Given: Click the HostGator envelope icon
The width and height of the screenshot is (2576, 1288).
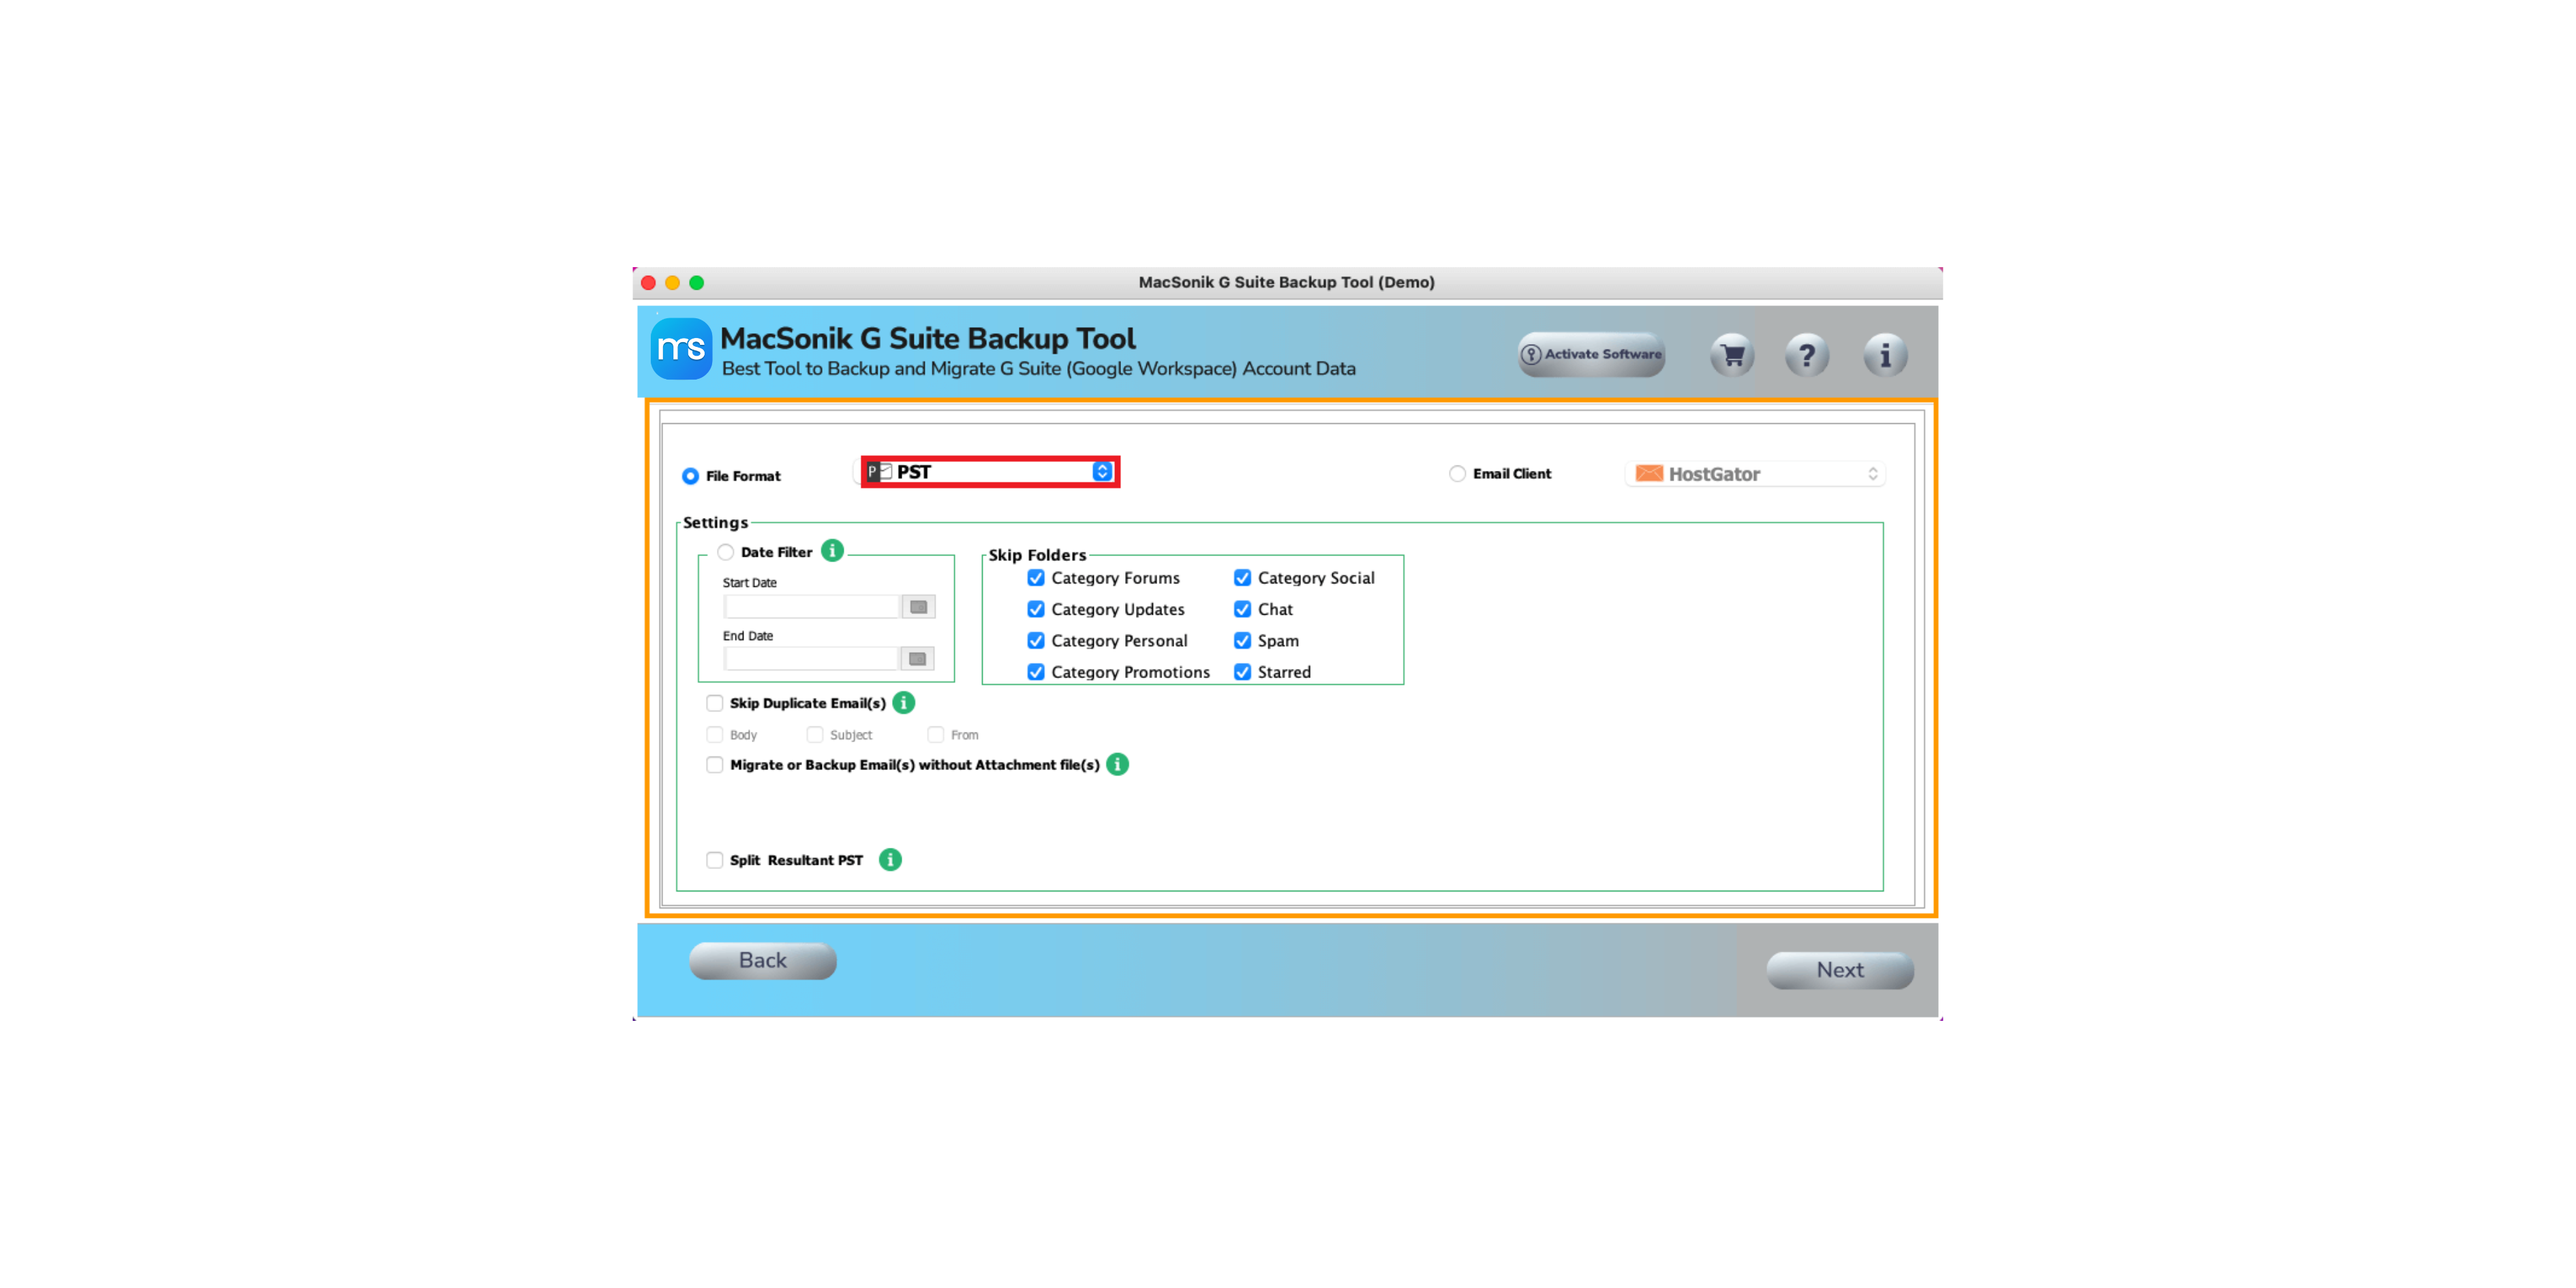Looking at the screenshot, I should click(x=1649, y=473).
